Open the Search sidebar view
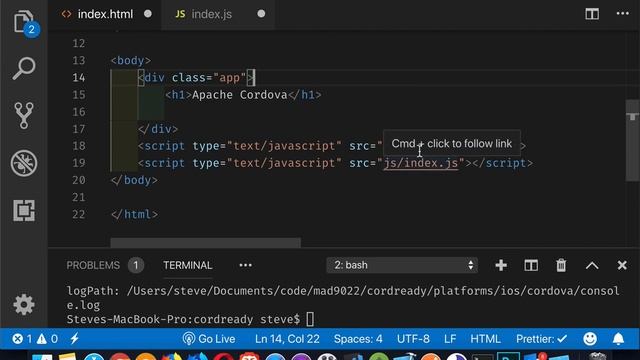This screenshot has width=640, height=360. click(x=24, y=68)
